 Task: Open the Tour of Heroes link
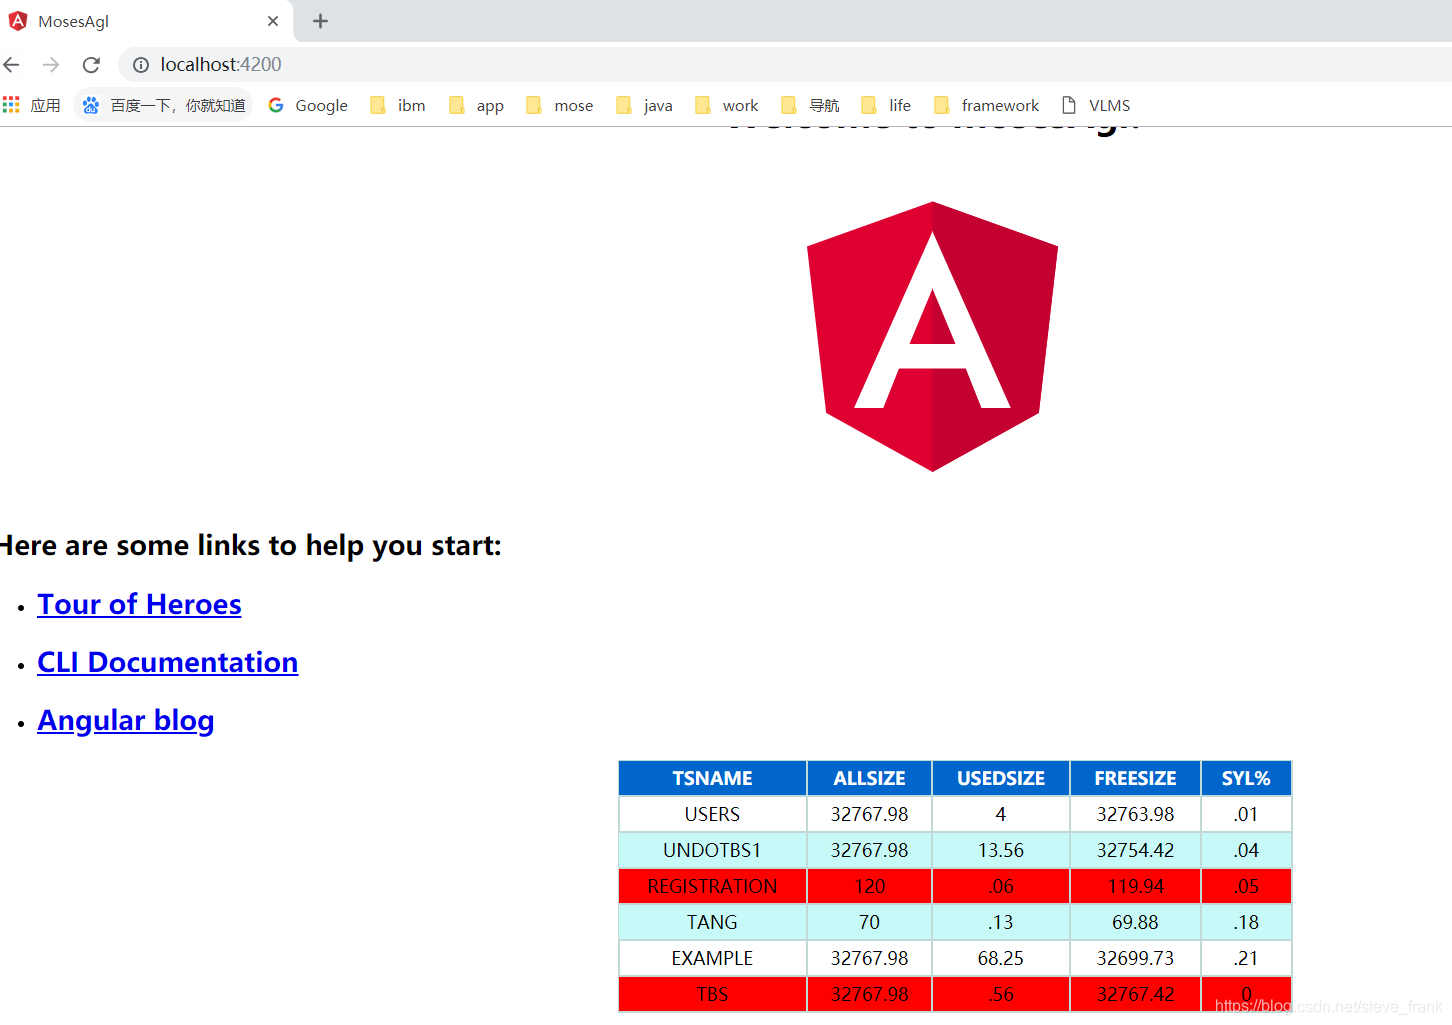(x=139, y=604)
